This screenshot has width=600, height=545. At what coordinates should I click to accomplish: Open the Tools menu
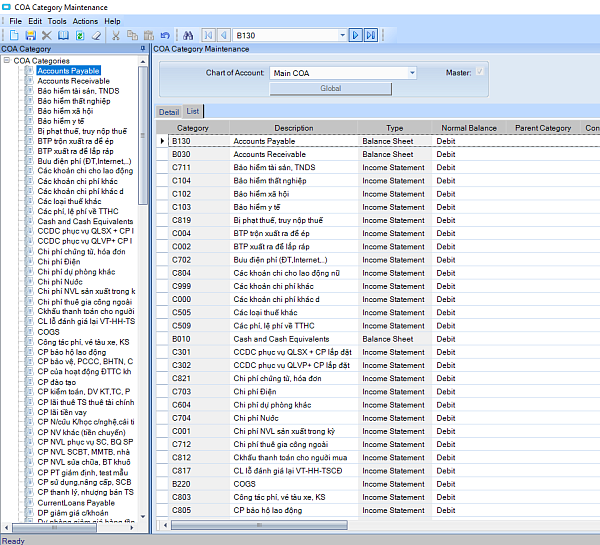[57, 21]
